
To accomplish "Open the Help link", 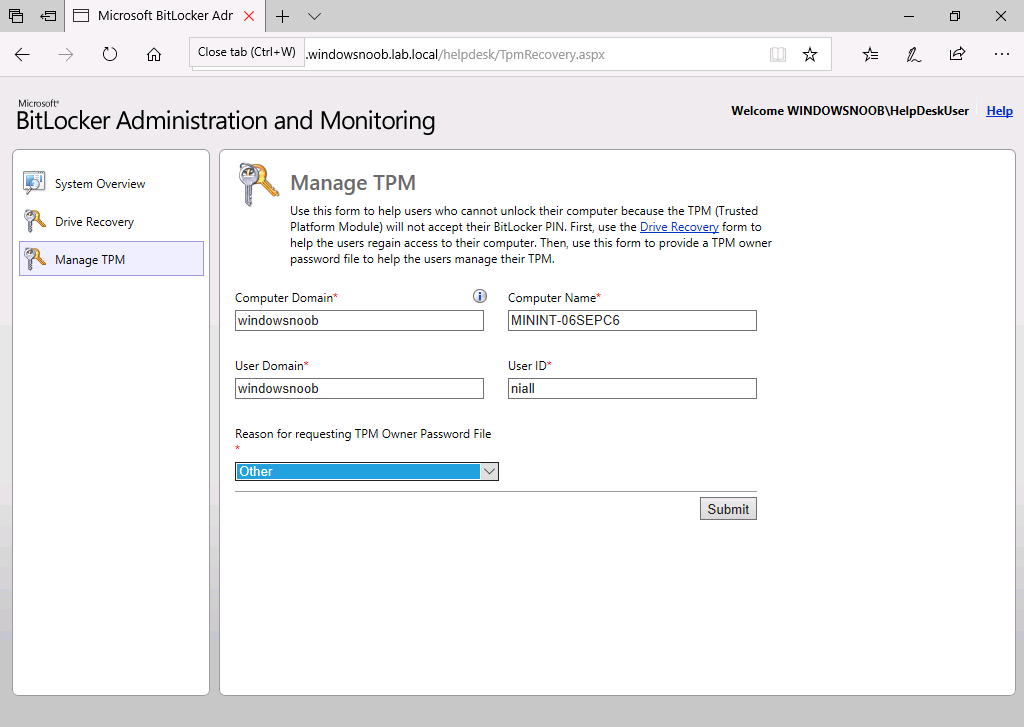I will [999, 111].
